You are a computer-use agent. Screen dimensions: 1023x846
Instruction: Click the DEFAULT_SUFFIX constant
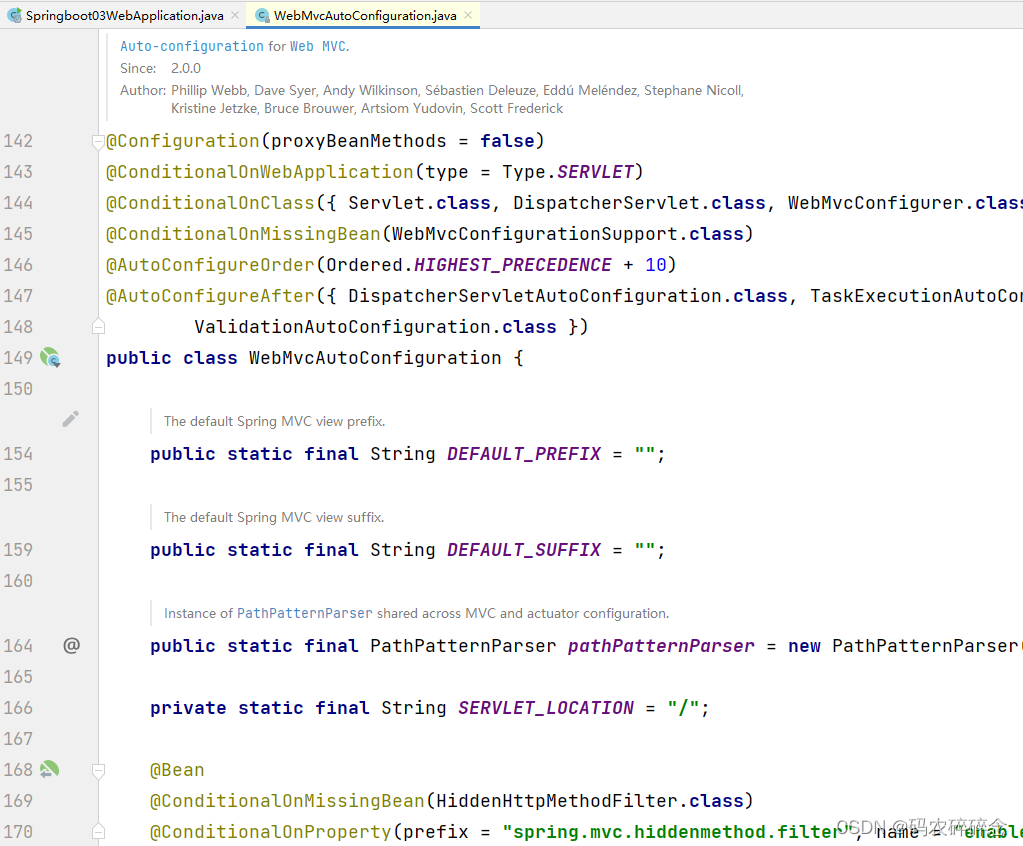[524, 550]
